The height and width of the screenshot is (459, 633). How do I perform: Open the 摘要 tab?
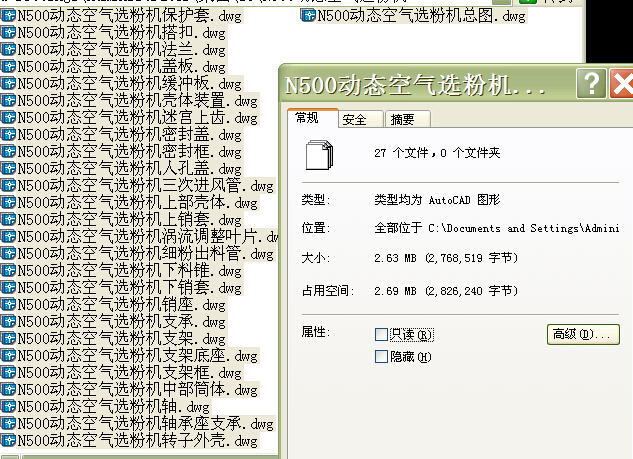point(407,119)
